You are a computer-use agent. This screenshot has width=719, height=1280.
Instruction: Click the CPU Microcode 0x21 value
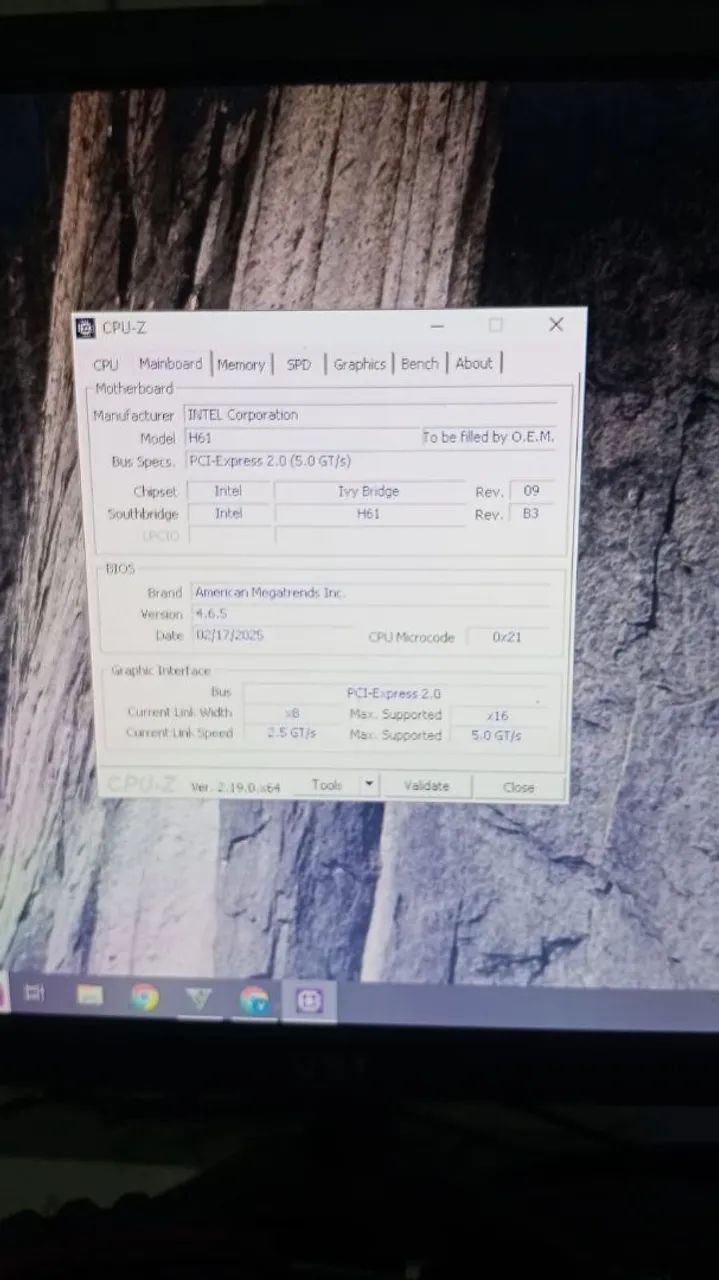click(507, 637)
